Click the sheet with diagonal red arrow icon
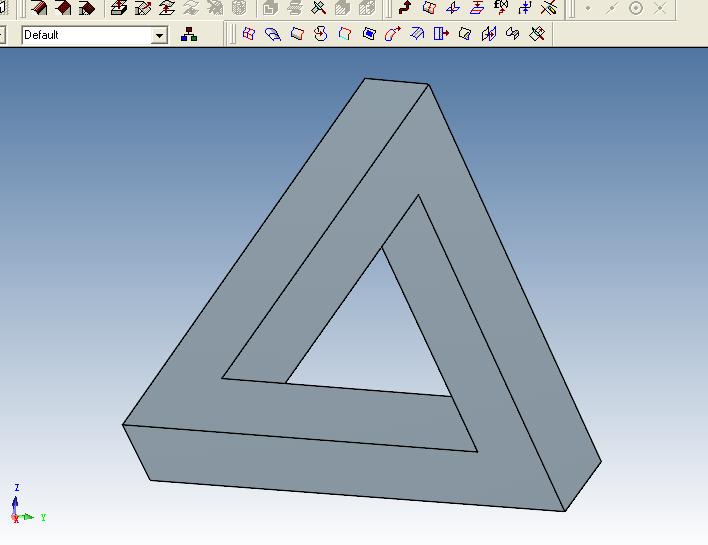 coord(143,8)
